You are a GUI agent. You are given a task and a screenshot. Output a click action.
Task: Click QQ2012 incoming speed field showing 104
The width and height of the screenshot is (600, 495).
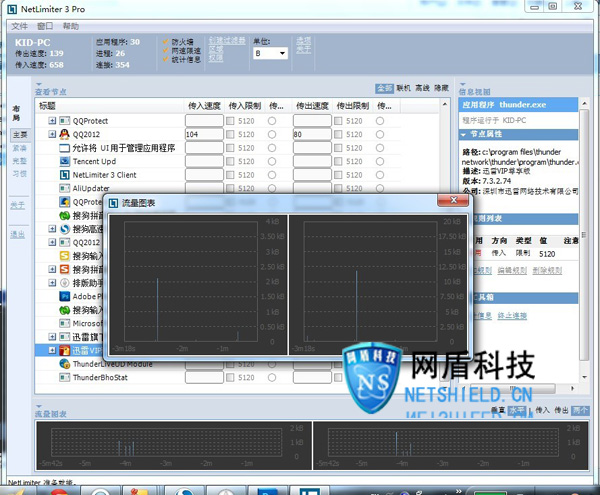pos(204,134)
